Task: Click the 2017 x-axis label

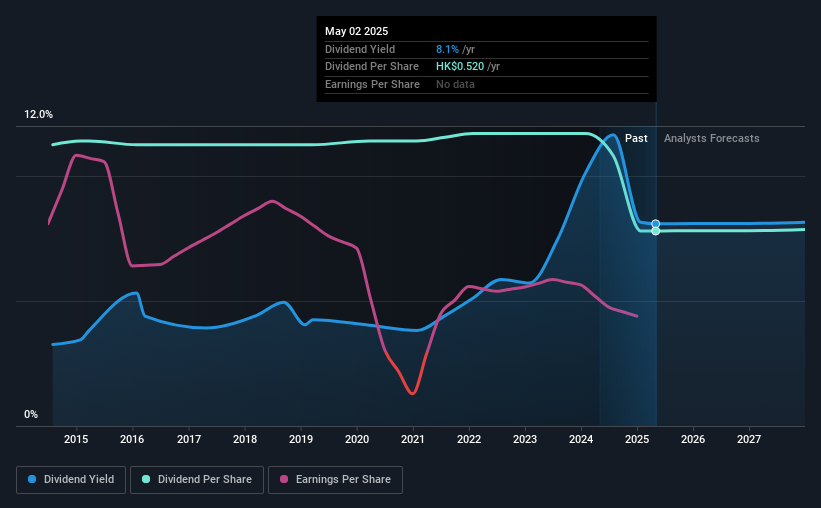Action: click(188, 439)
